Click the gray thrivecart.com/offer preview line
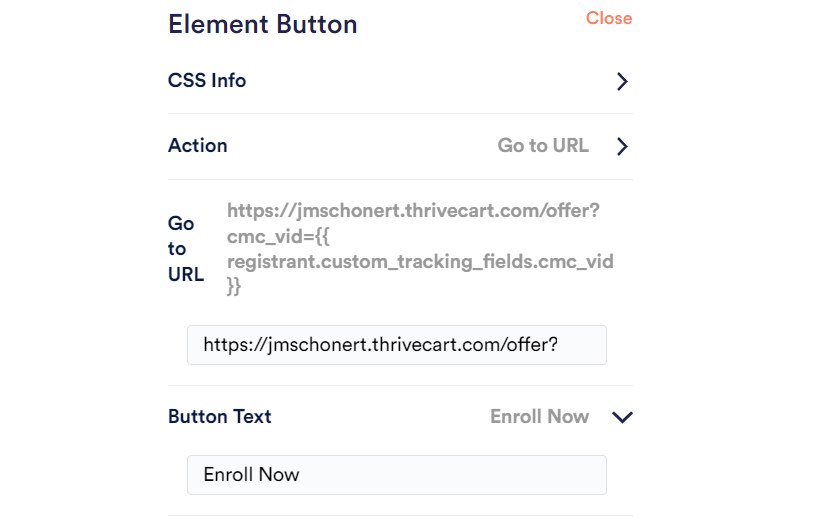The width and height of the screenshot is (825, 525). tap(413, 211)
